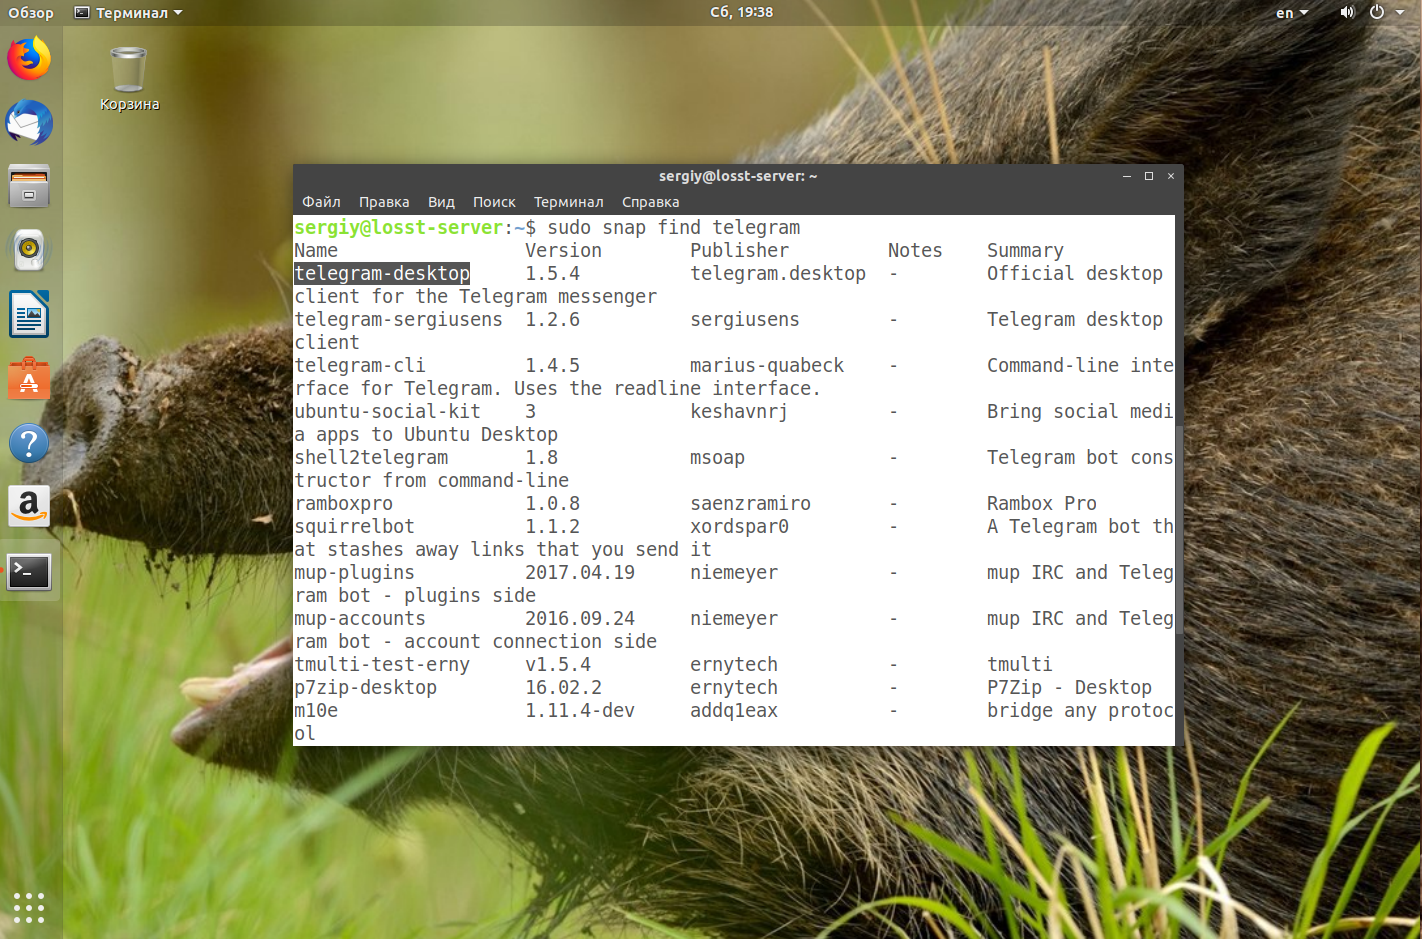Open the Files manager dock icon
This screenshot has width=1422, height=939.
[29, 187]
